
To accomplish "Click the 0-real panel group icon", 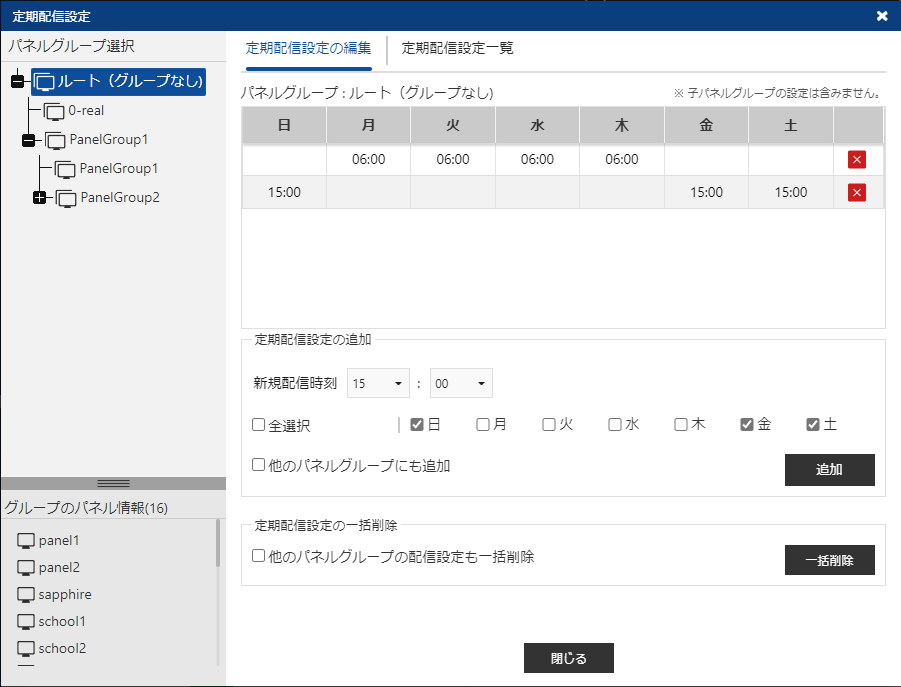I will point(54,110).
